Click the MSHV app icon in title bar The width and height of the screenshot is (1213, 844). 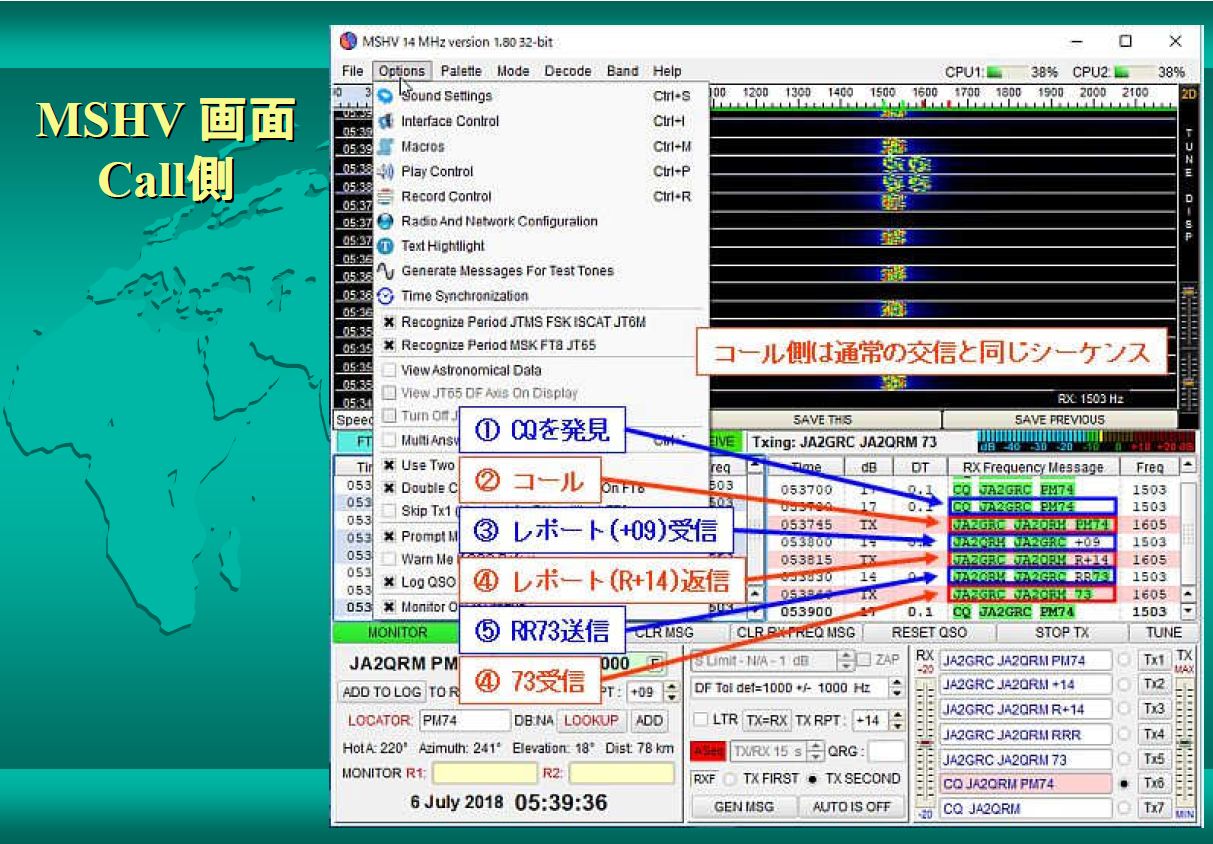348,42
